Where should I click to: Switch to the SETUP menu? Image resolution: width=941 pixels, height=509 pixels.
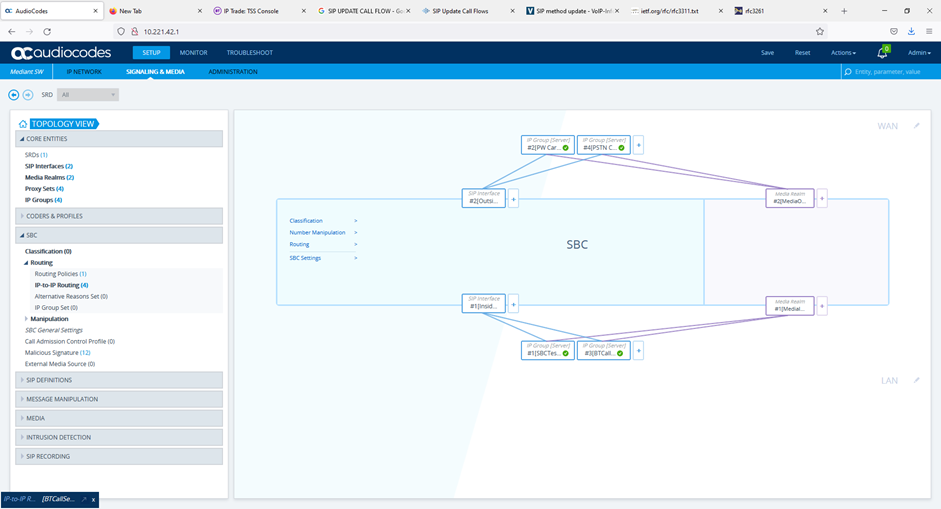click(151, 53)
